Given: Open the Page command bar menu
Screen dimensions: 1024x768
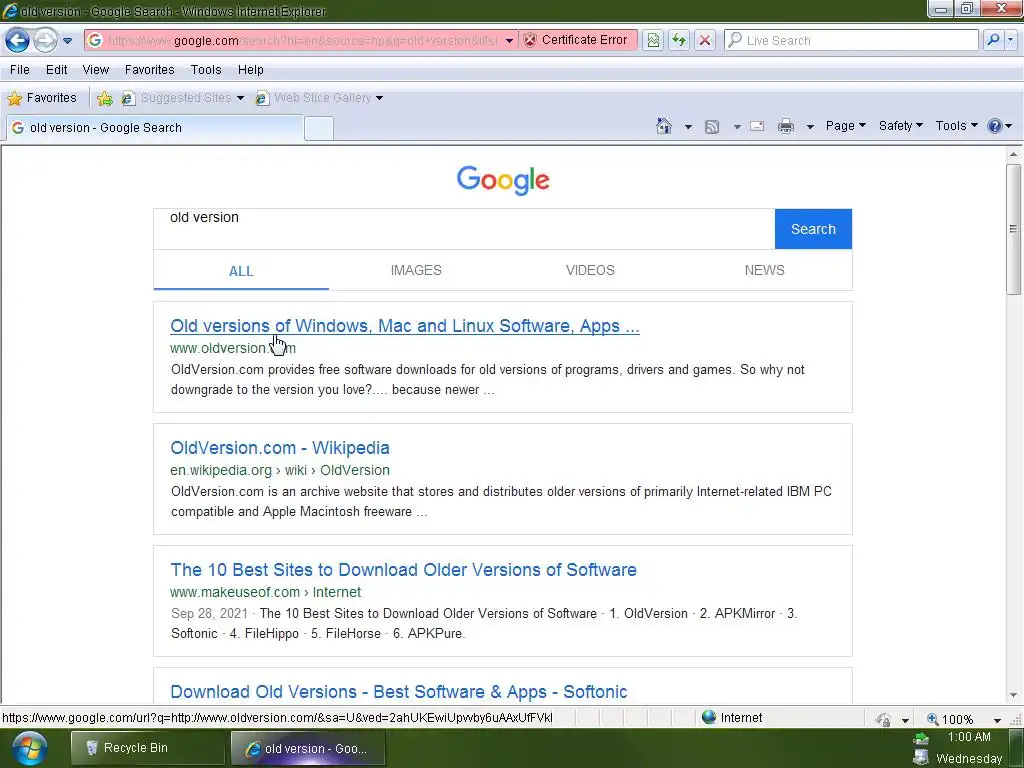Looking at the screenshot, I should (846, 126).
